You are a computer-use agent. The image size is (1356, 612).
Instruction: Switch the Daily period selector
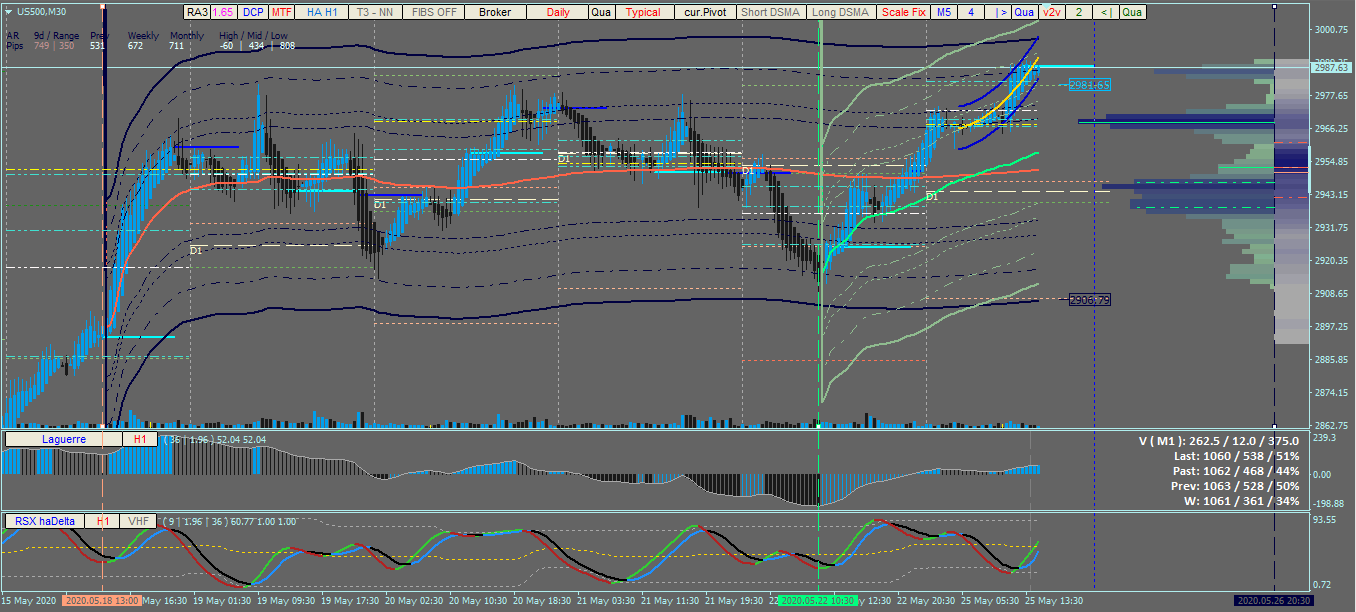pos(558,12)
